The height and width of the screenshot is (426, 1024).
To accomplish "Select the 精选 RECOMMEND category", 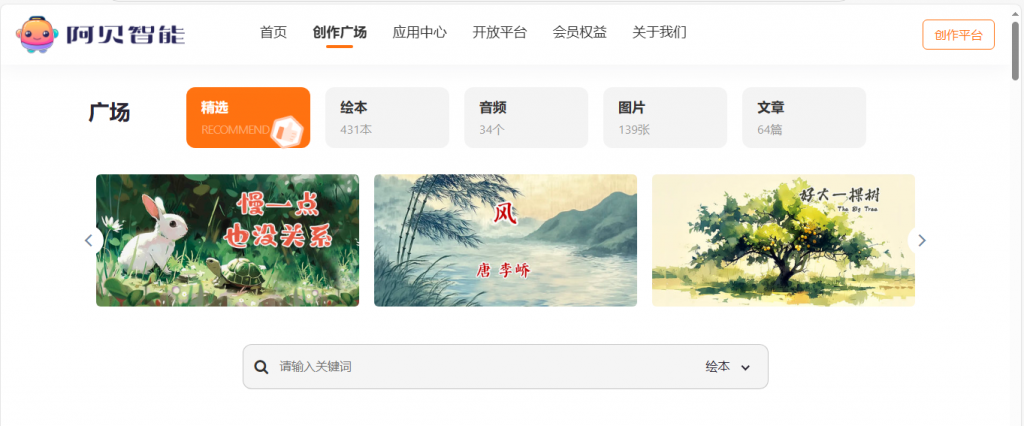I will pyautogui.click(x=248, y=118).
